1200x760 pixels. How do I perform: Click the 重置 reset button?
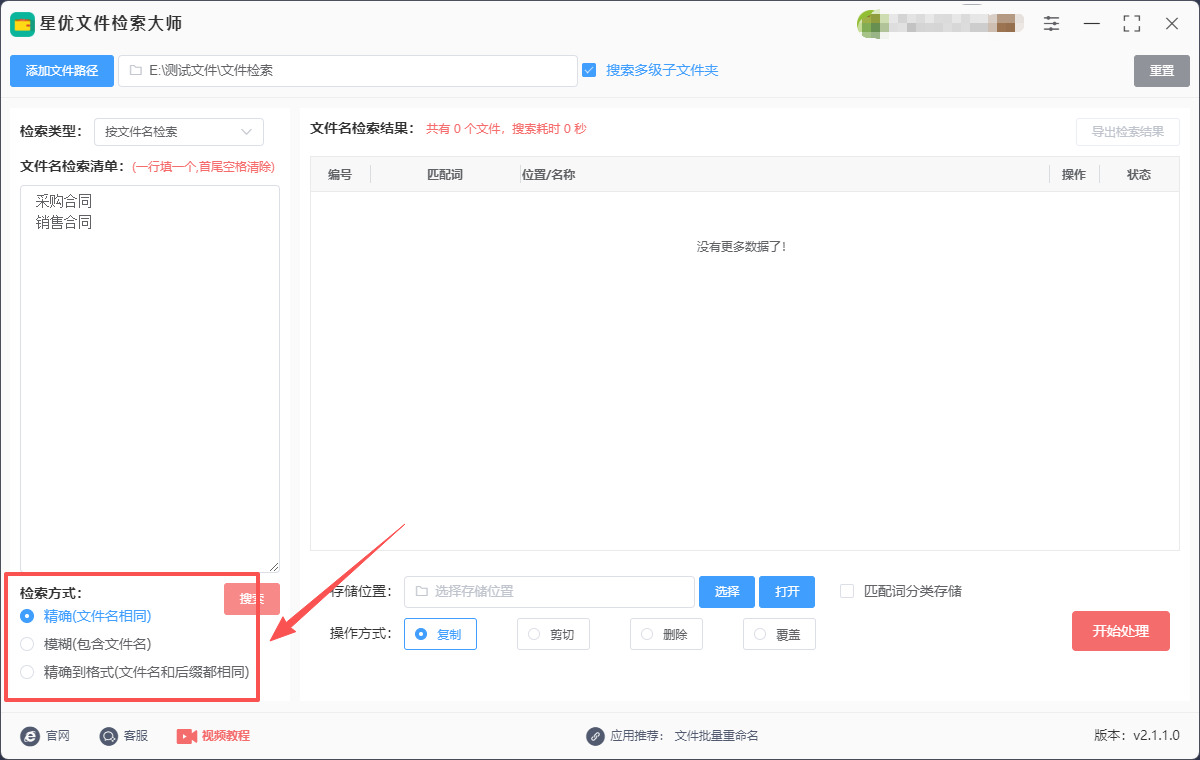(x=1162, y=71)
